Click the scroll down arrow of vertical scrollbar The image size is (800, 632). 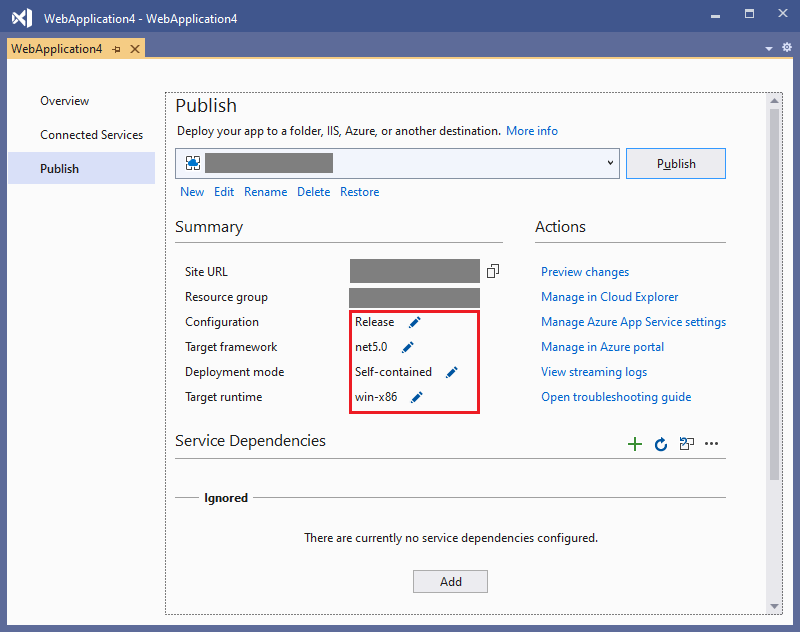[x=774, y=606]
